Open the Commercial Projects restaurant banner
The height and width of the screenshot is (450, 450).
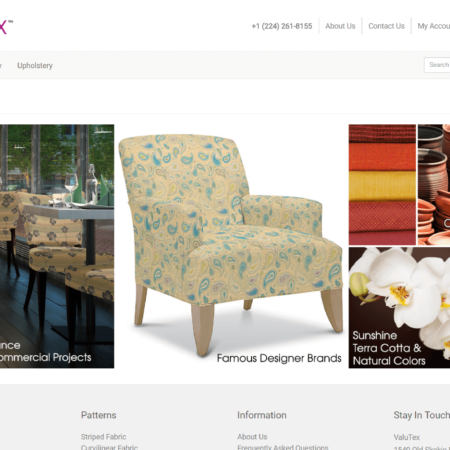pos(57,246)
